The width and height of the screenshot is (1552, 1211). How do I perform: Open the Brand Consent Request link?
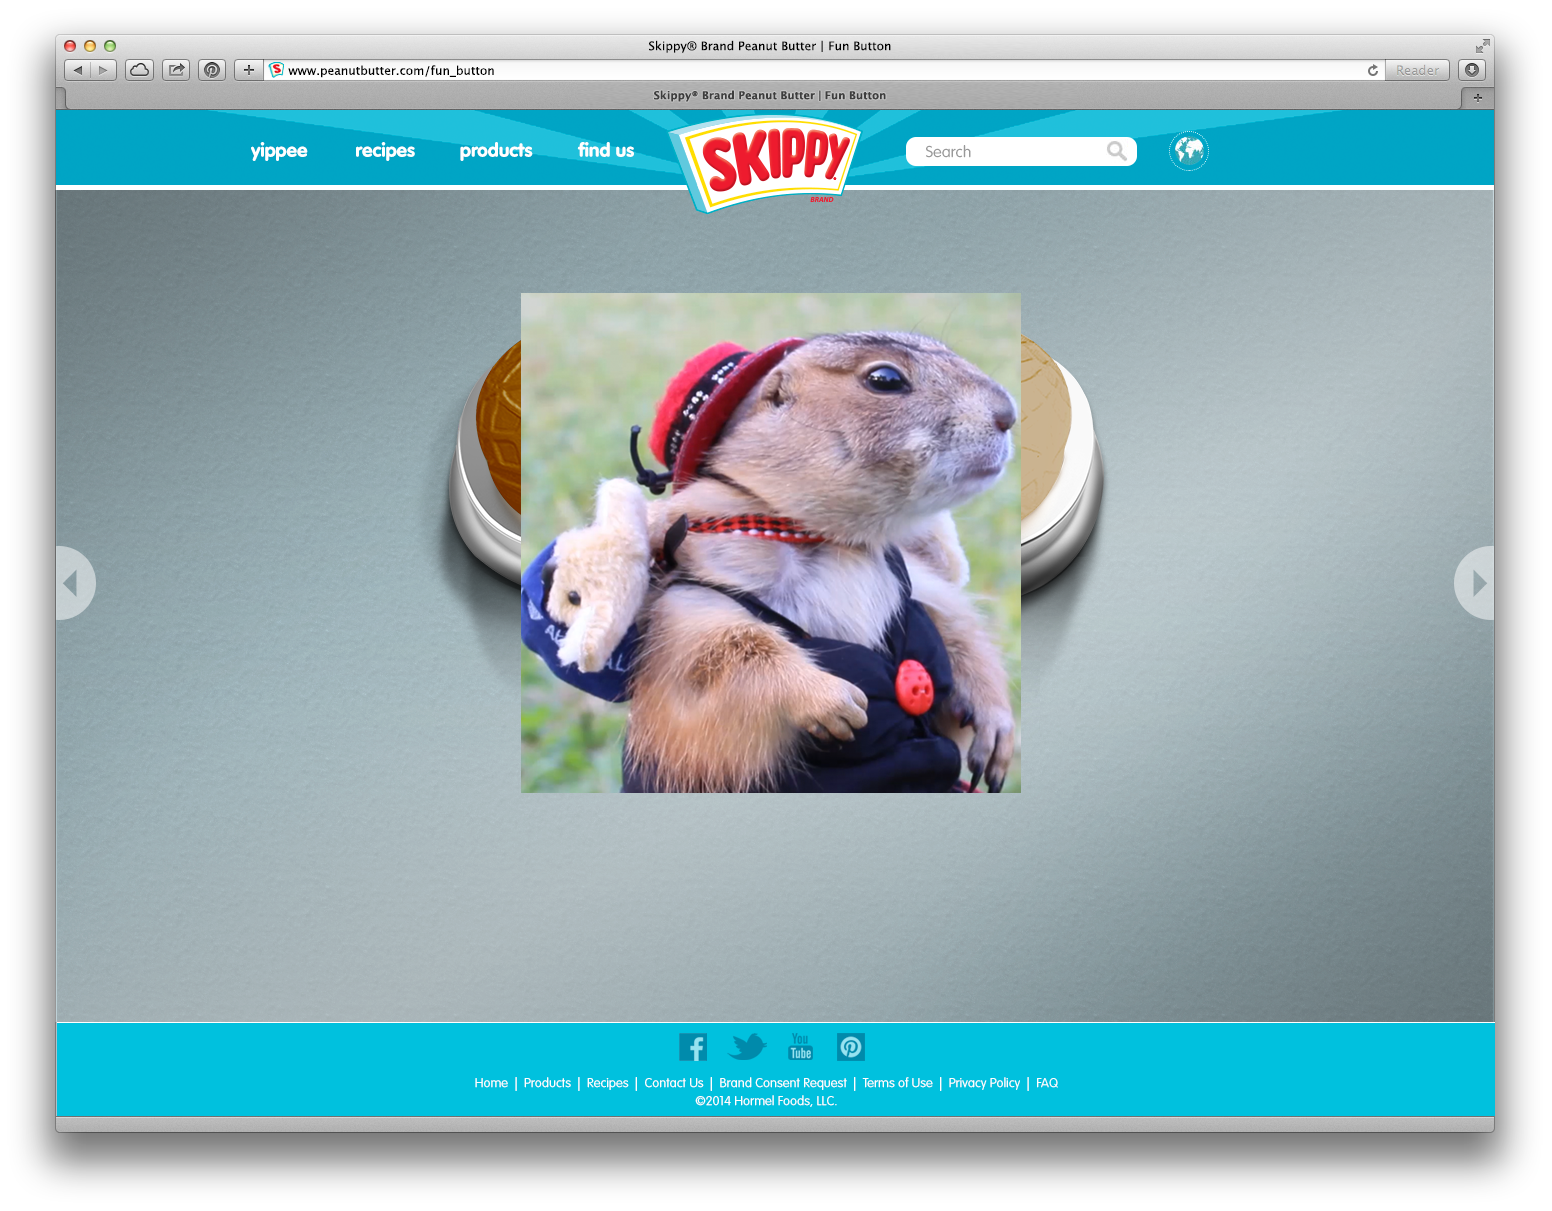click(783, 1083)
